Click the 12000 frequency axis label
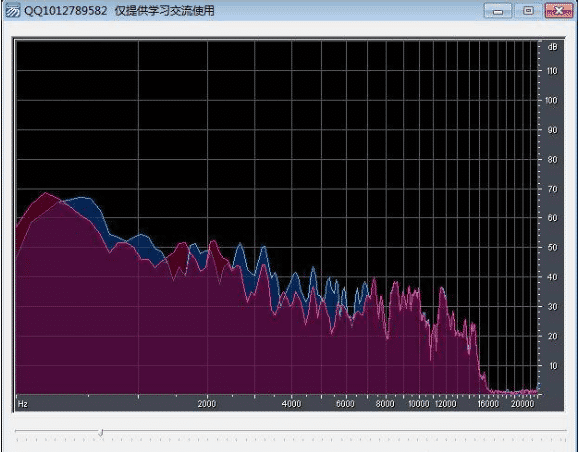The image size is (579, 452). 446,404
